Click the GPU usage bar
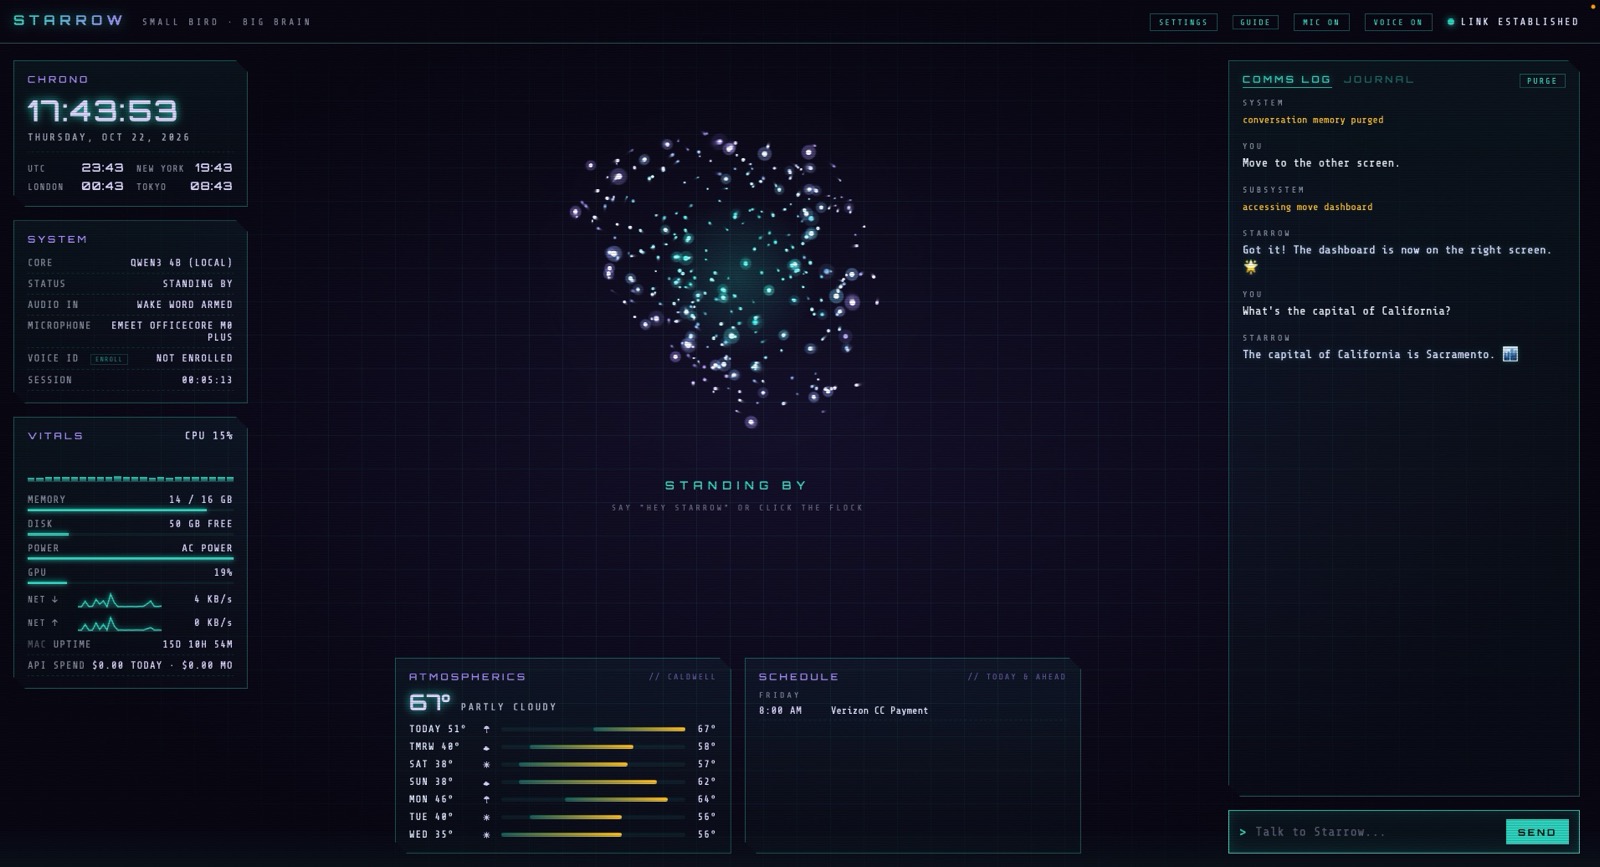 (x=130, y=582)
